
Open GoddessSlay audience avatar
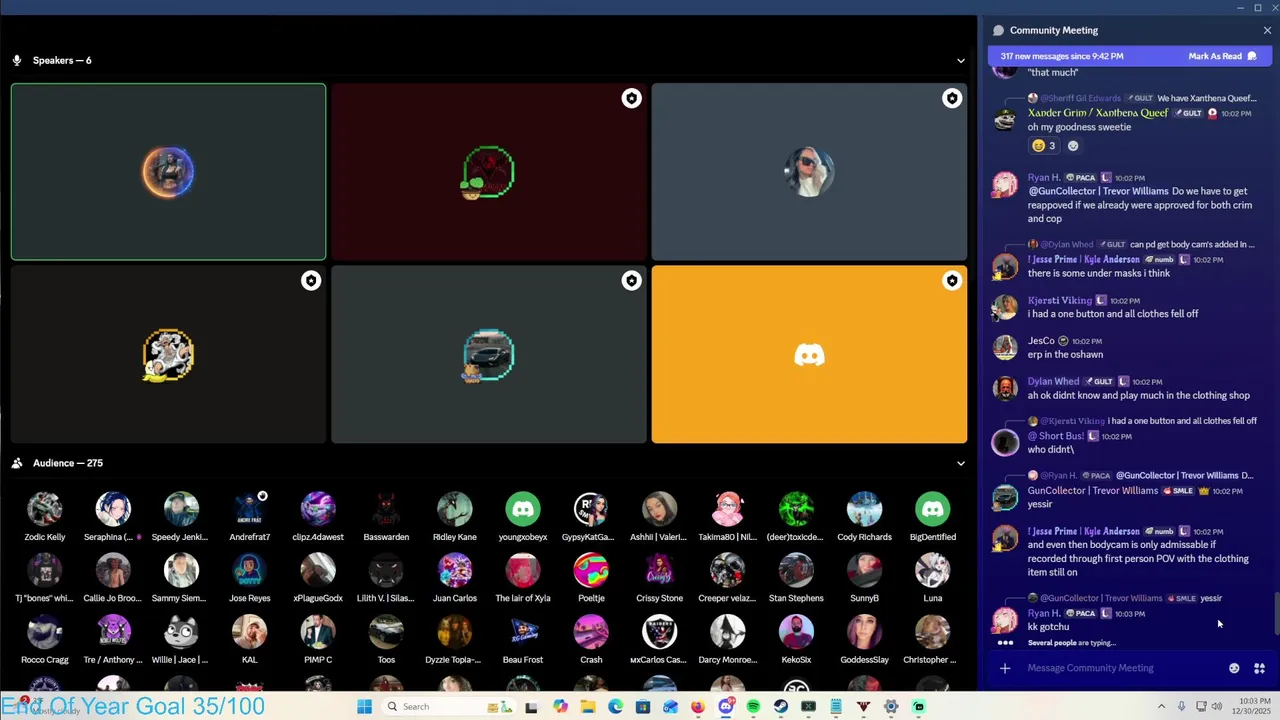pyautogui.click(x=864, y=632)
